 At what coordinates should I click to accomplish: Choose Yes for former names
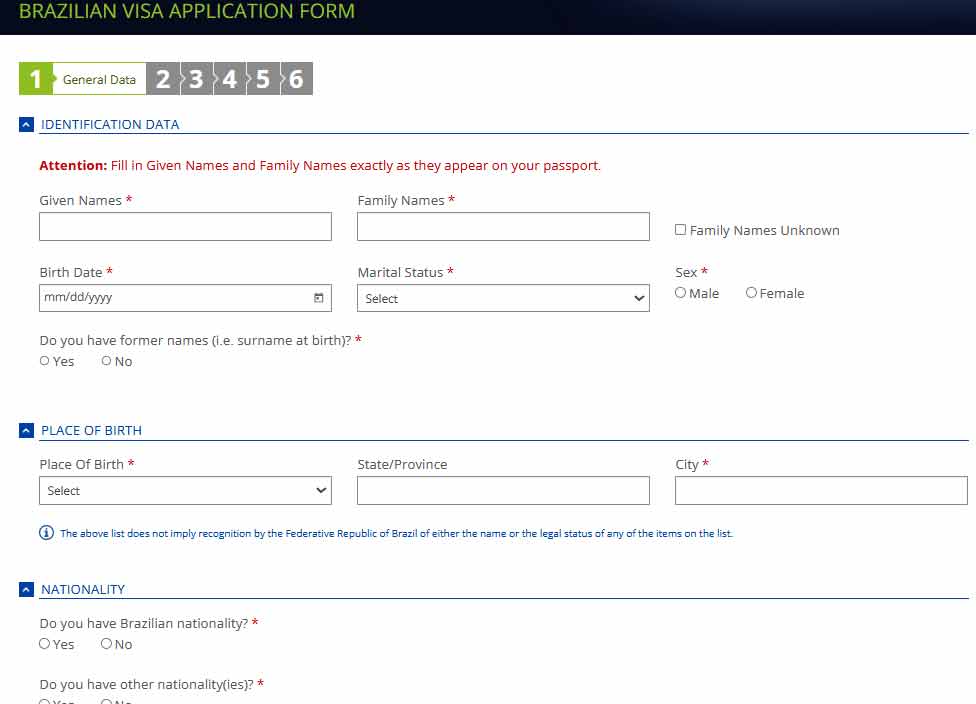(x=45, y=361)
